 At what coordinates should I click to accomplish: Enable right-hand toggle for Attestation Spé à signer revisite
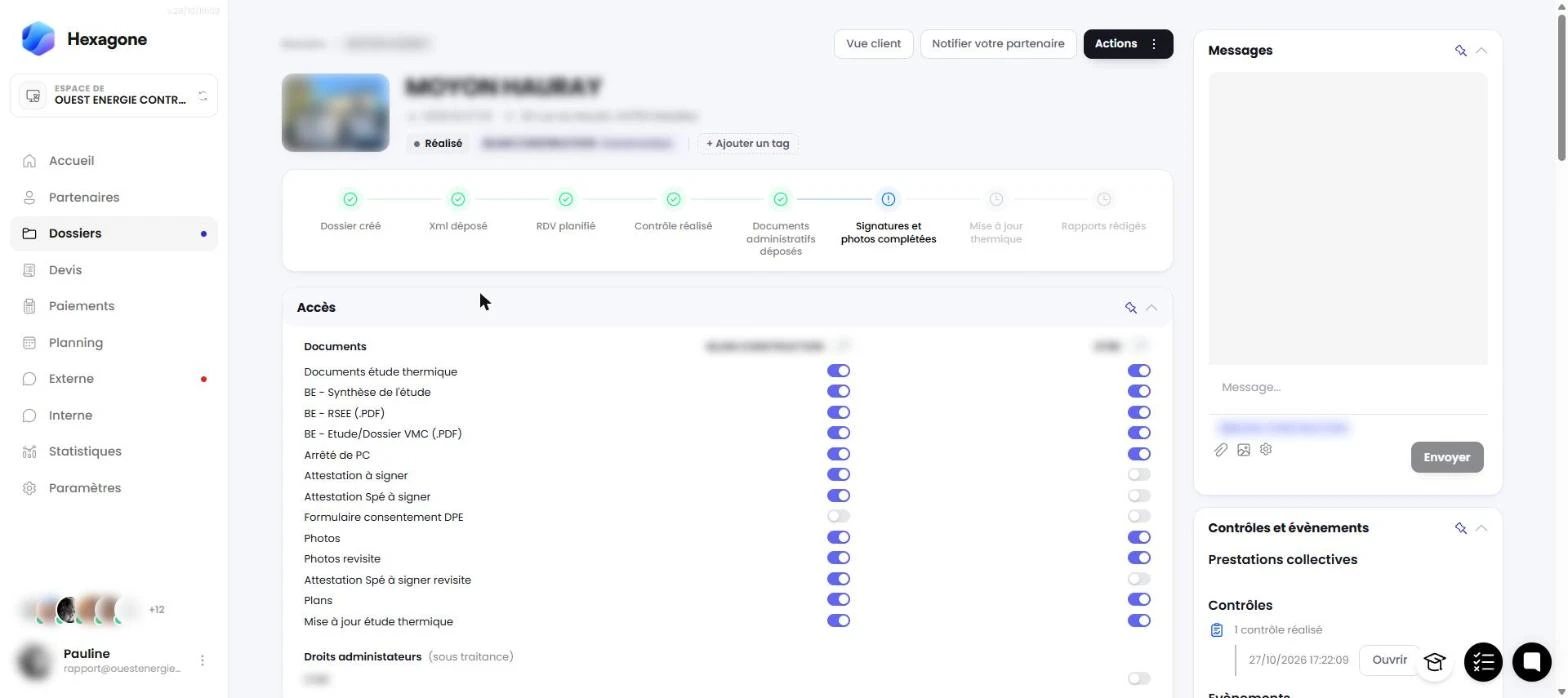pos(1139,579)
